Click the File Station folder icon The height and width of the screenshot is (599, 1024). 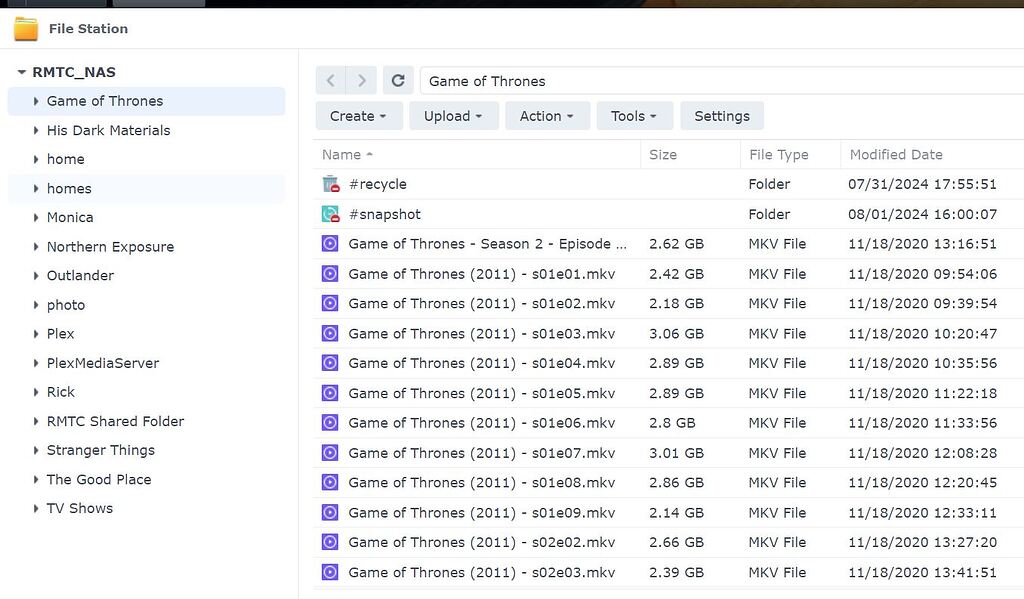click(x=26, y=29)
